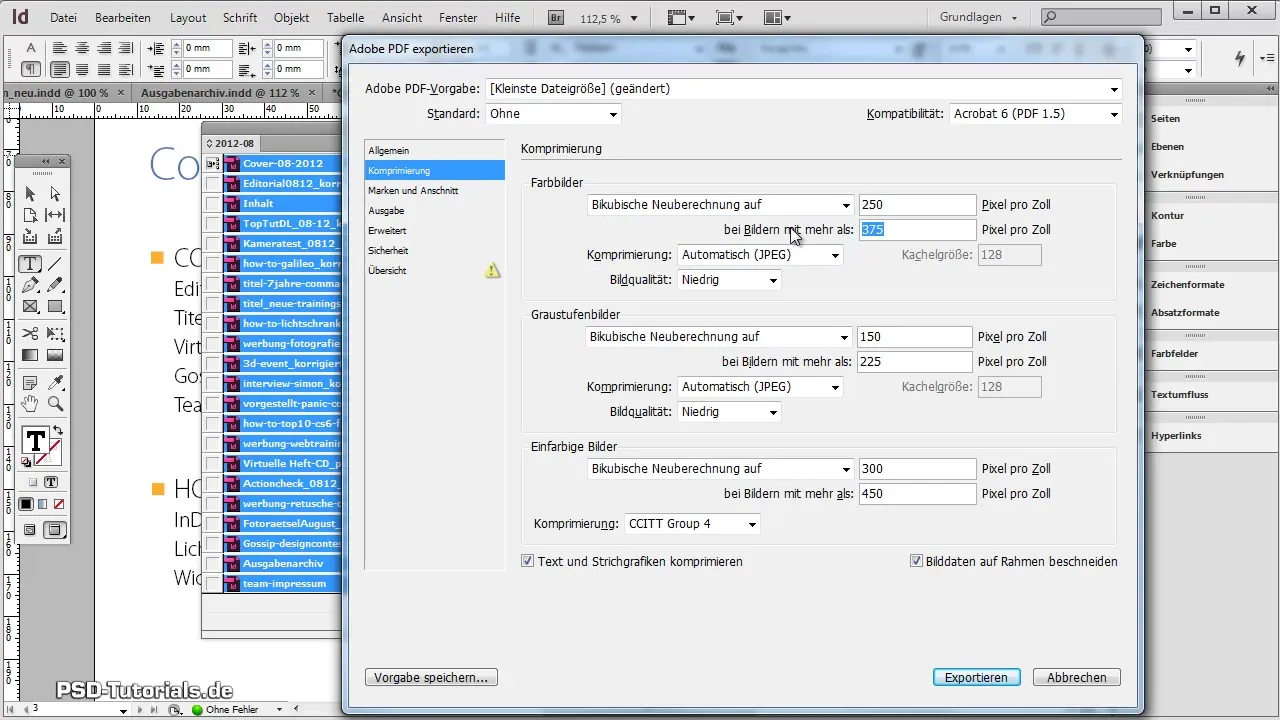This screenshot has height=720, width=1280.
Task: Select the Free Transform tool
Action: [x=55, y=334]
